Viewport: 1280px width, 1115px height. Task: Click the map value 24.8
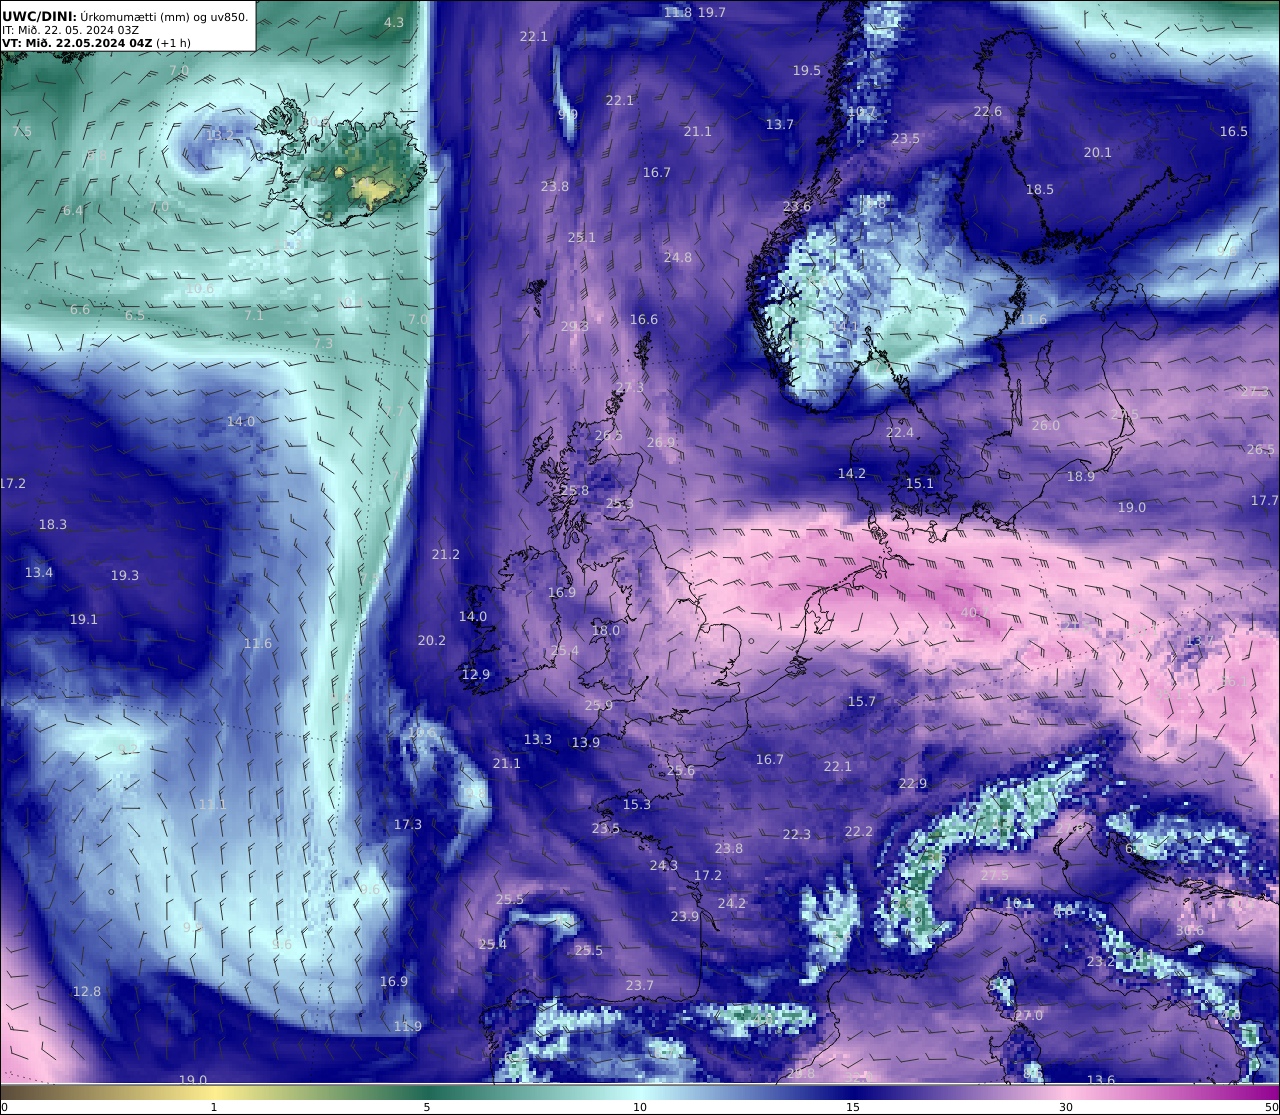678,257
